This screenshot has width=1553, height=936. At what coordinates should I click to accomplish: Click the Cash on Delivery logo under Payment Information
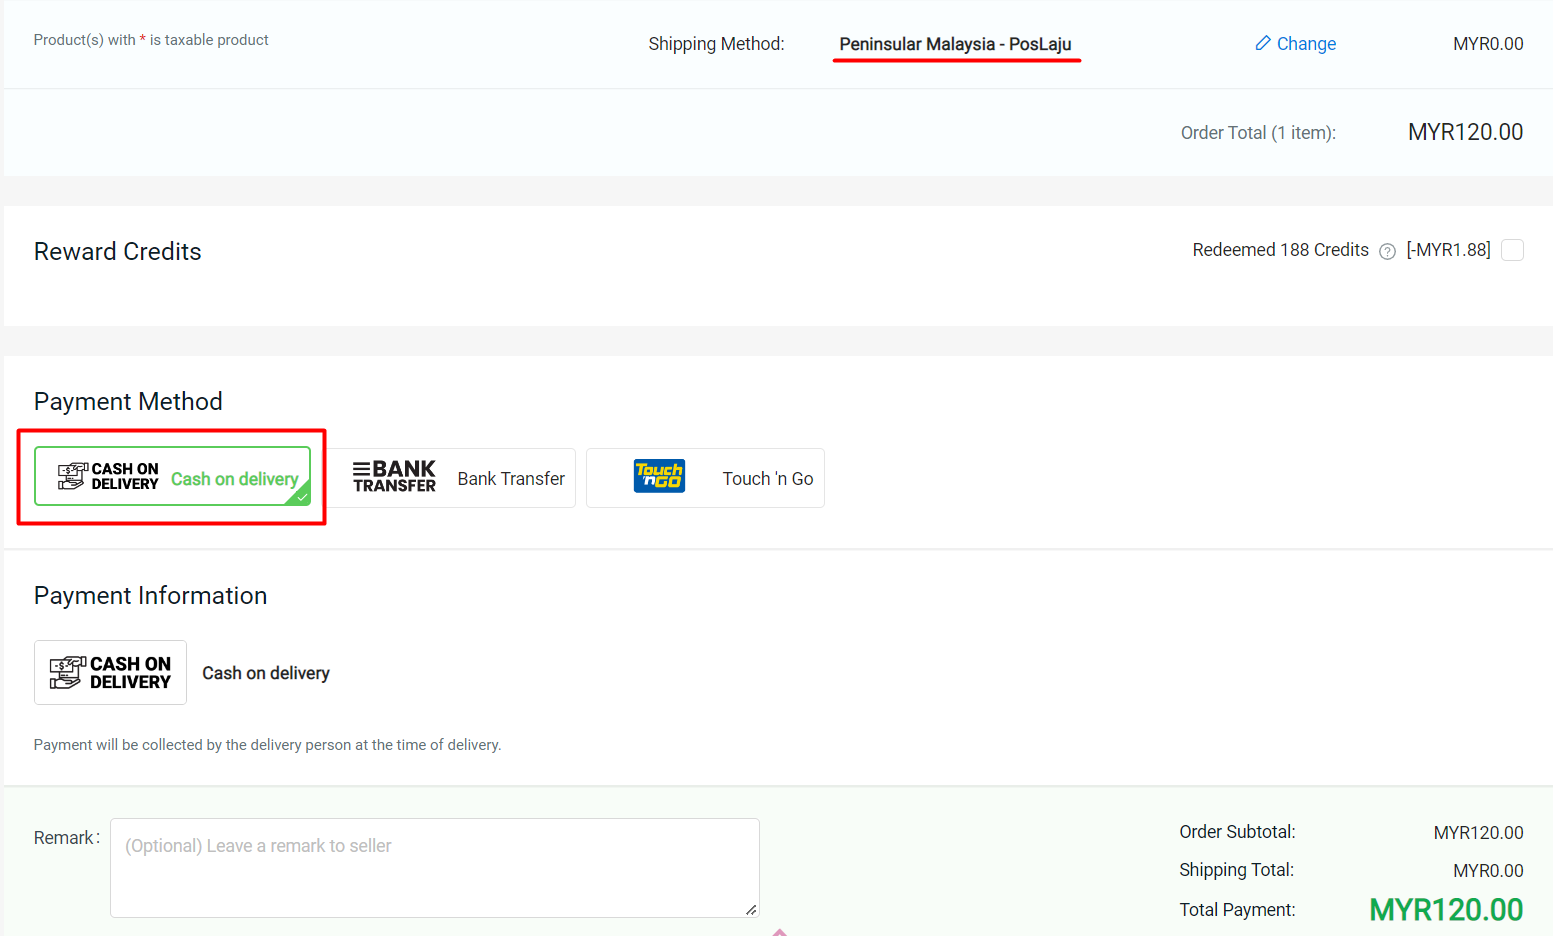(110, 673)
